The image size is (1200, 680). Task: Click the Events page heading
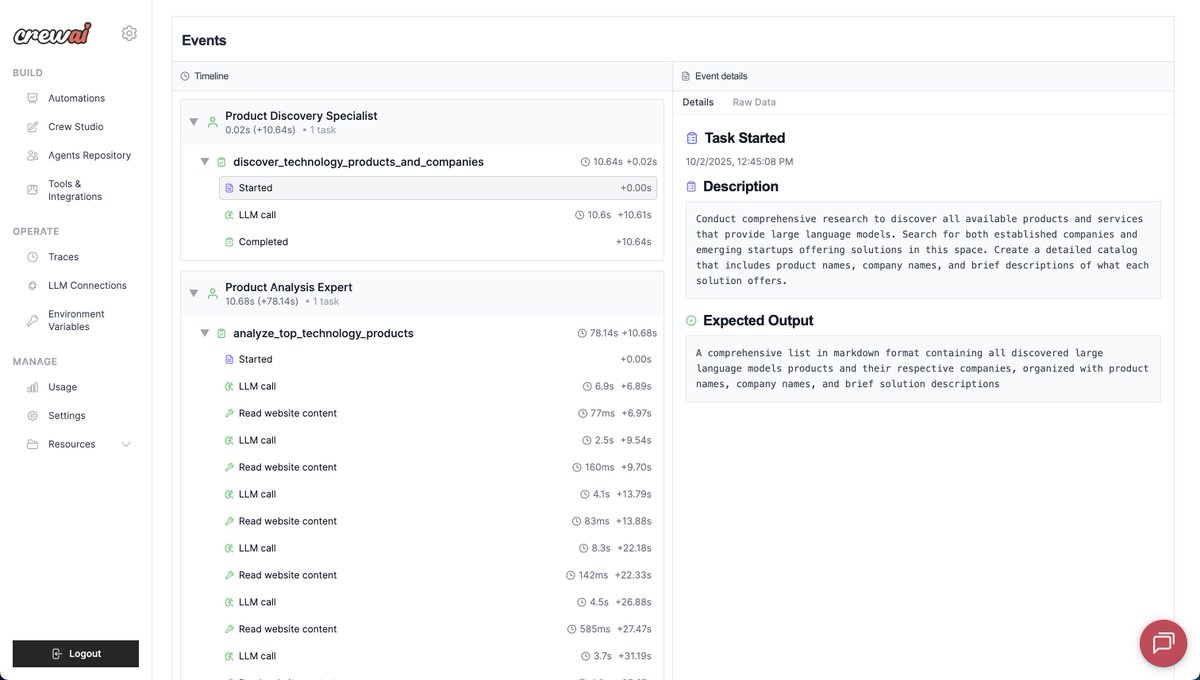[x=204, y=41]
